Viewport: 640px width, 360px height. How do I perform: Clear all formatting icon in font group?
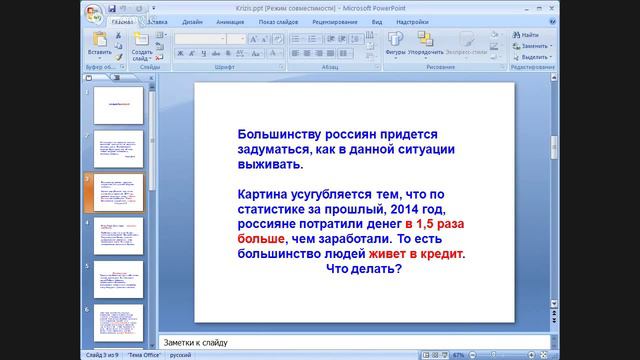pyautogui.click(x=278, y=39)
